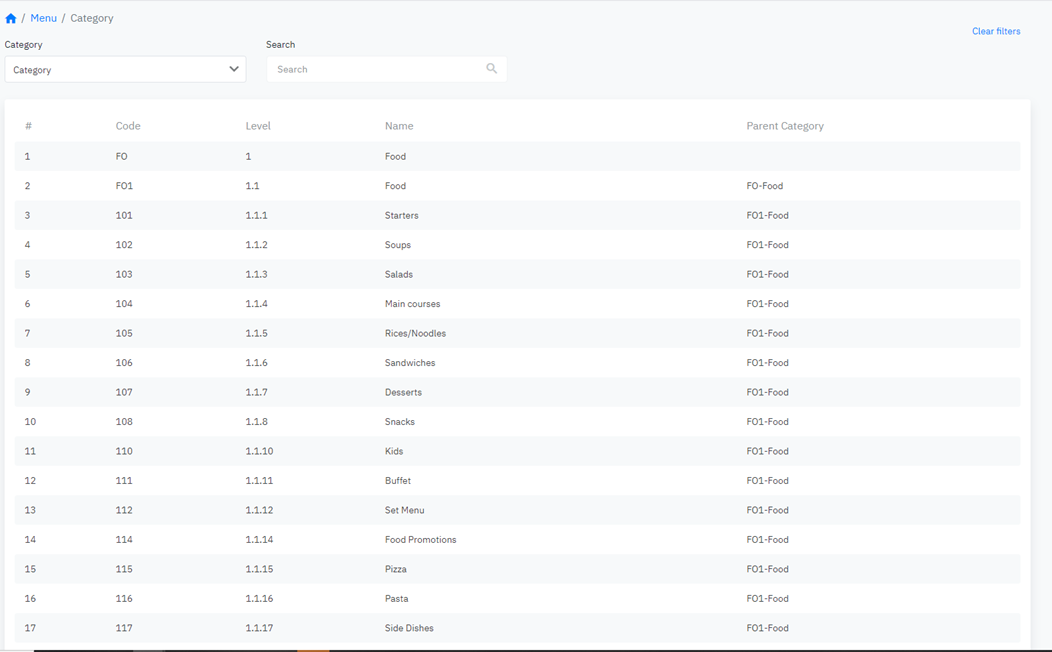Select the Soups category name
Viewport: 1052px width, 652px height.
coord(397,245)
